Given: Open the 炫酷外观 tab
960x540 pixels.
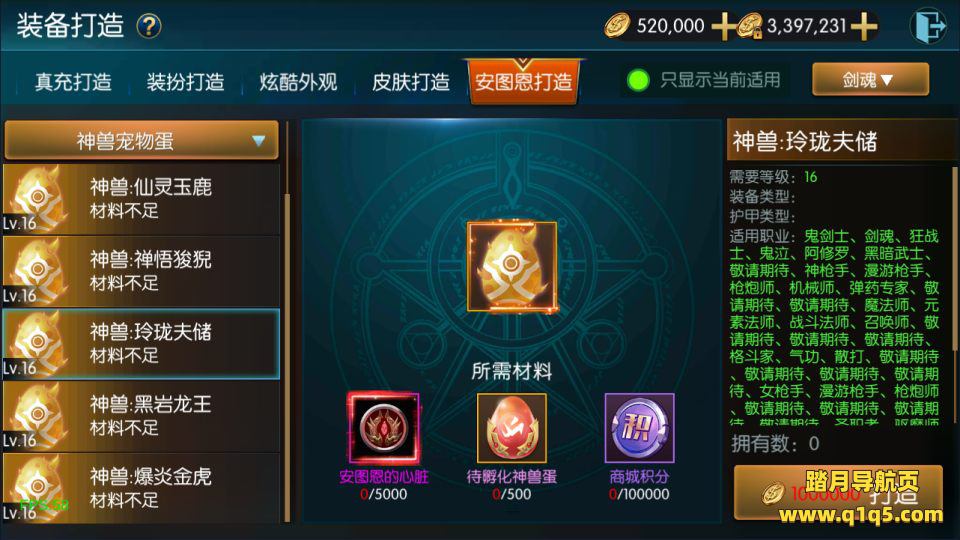Looking at the screenshot, I should pos(298,81).
